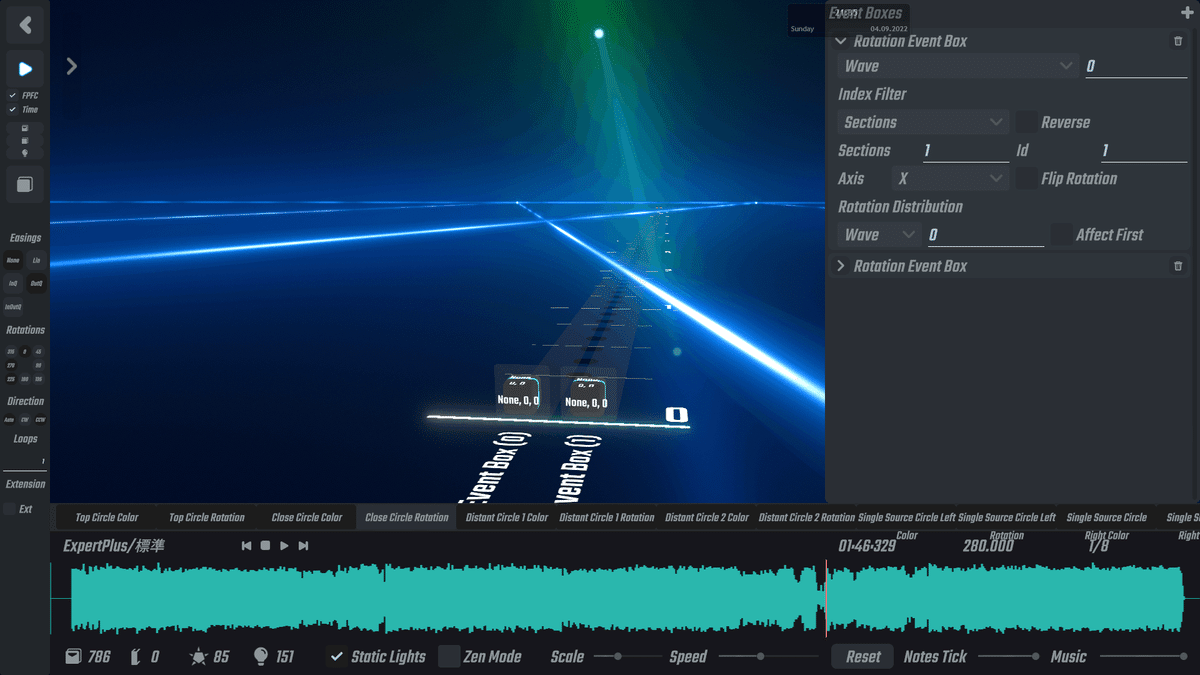Add a new event box with the plus icon
Image resolution: width=1200 pixels, height=675 pixels.
tap(1187, 13)
